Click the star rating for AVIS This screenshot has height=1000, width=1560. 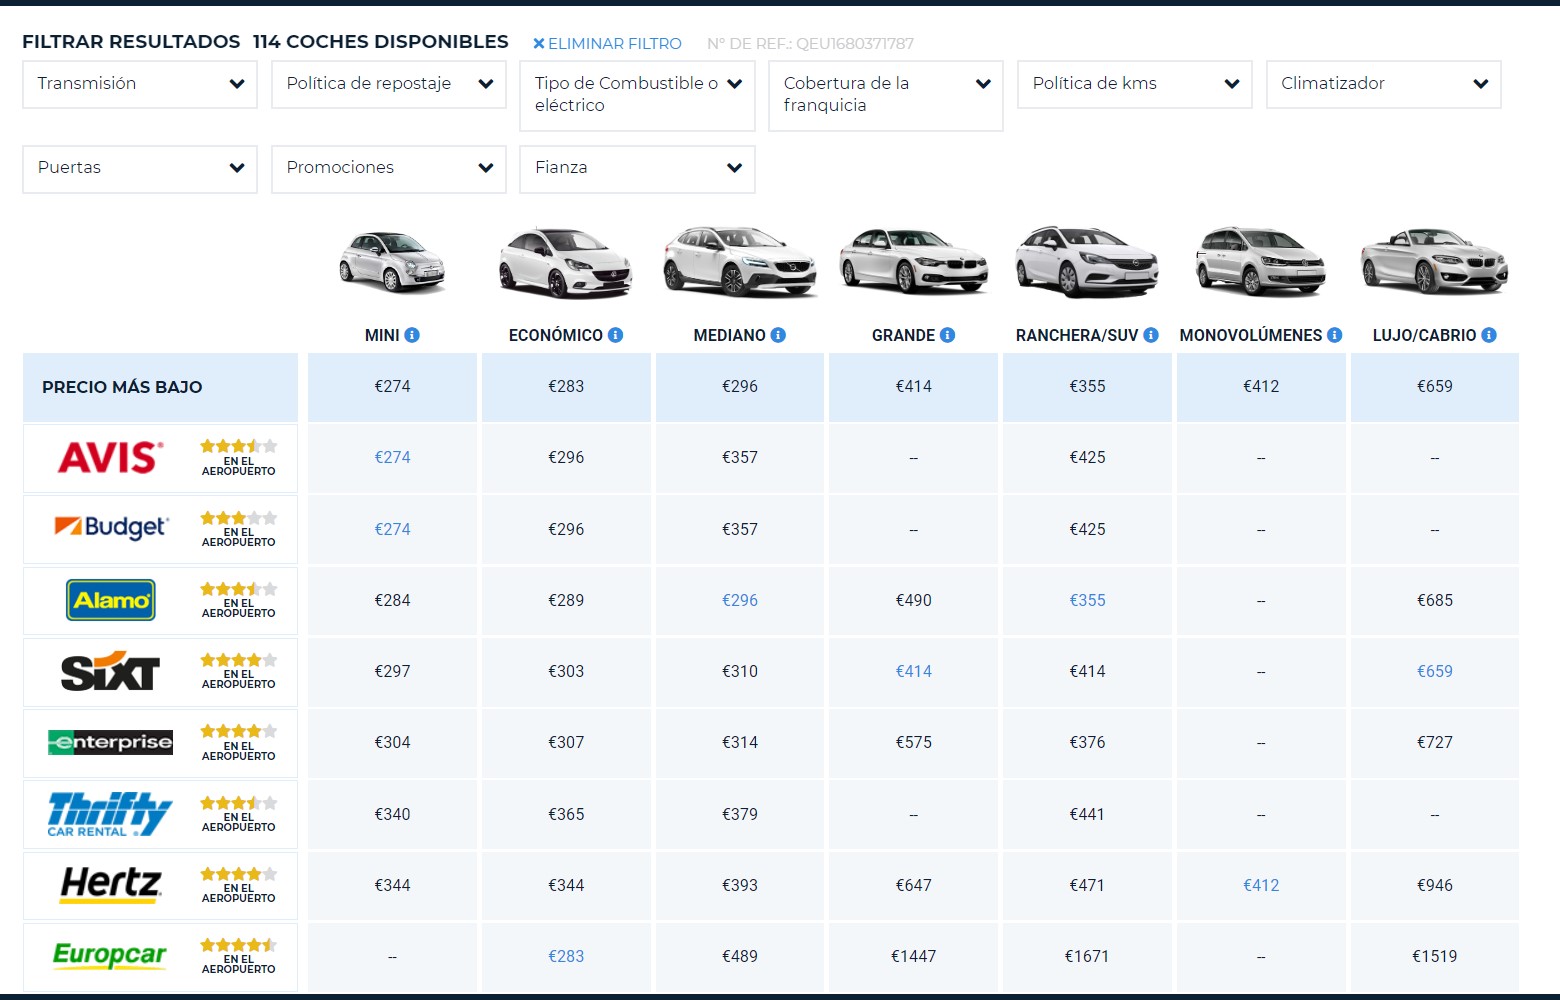click(x=238, y=446)
